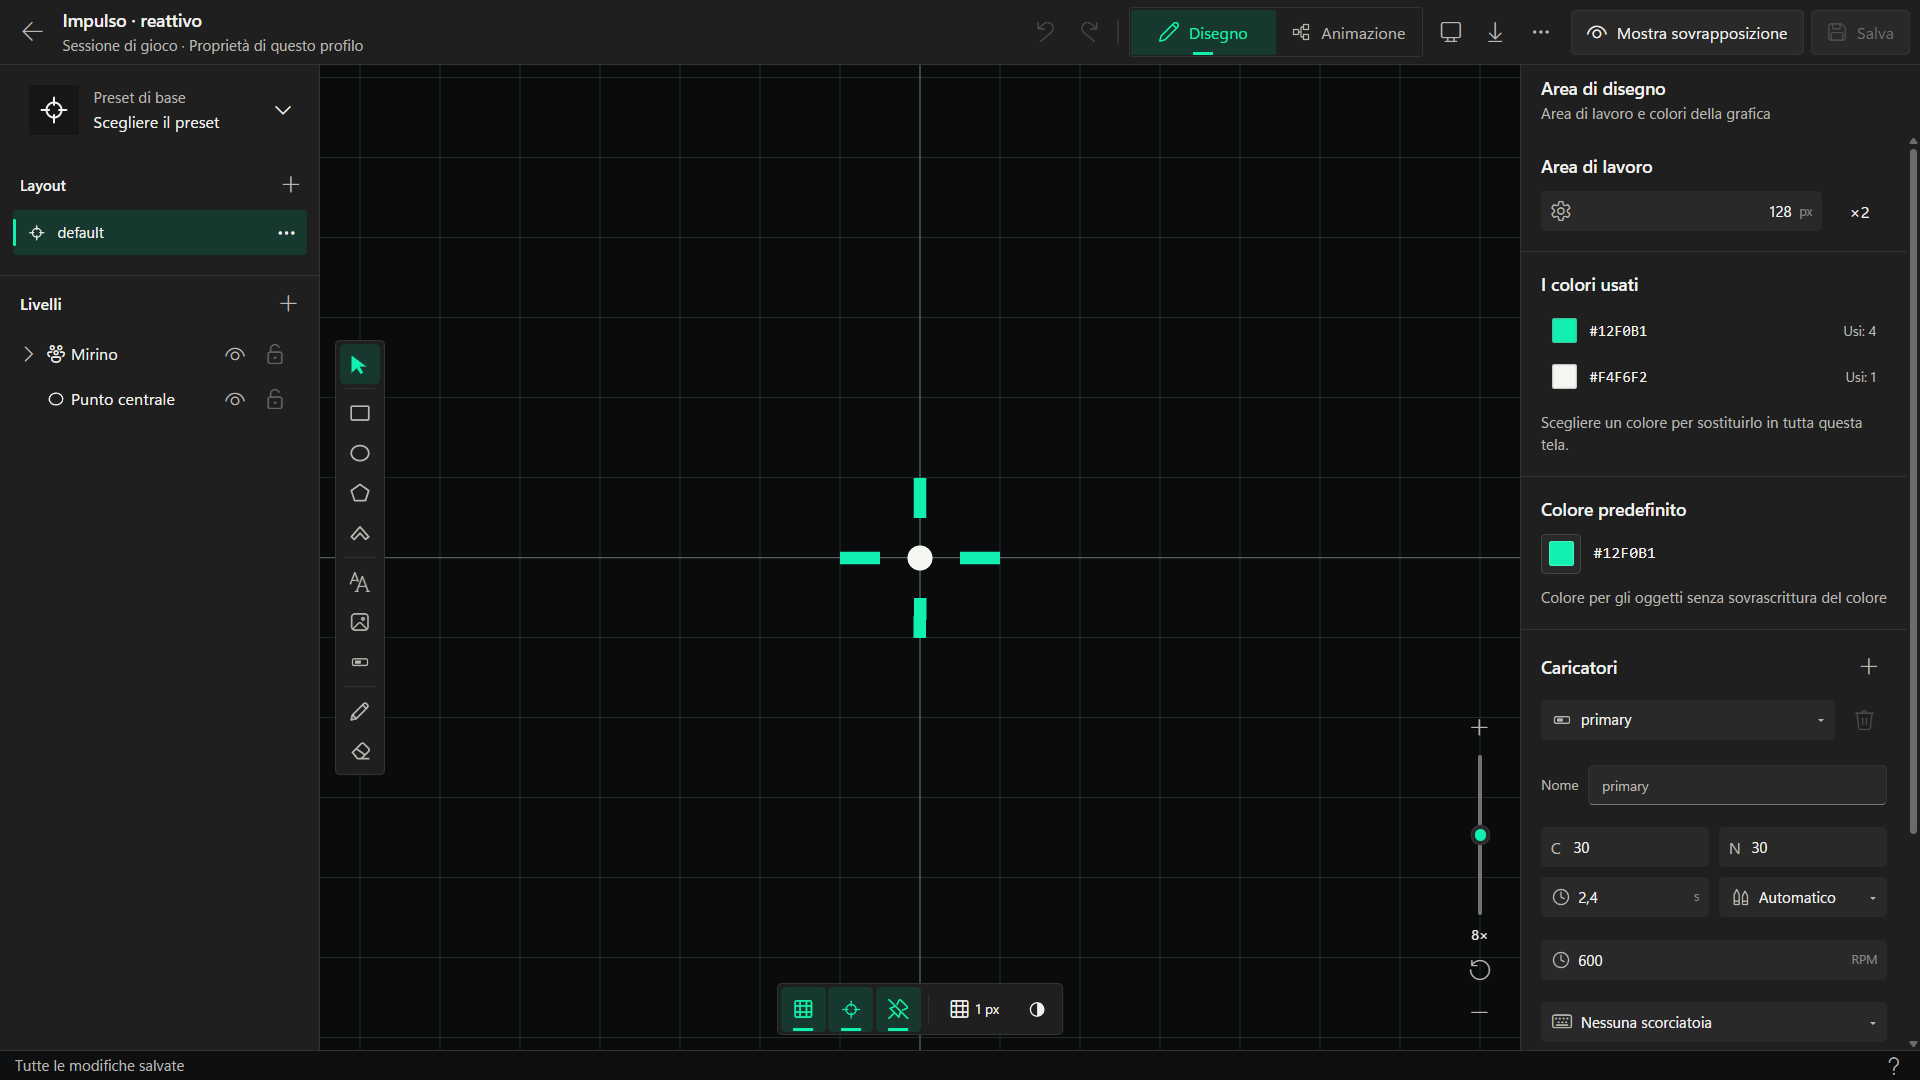Open the Nessuna scorciatoia dropdown
1920x1080 pixels.
point(1713,1022)
